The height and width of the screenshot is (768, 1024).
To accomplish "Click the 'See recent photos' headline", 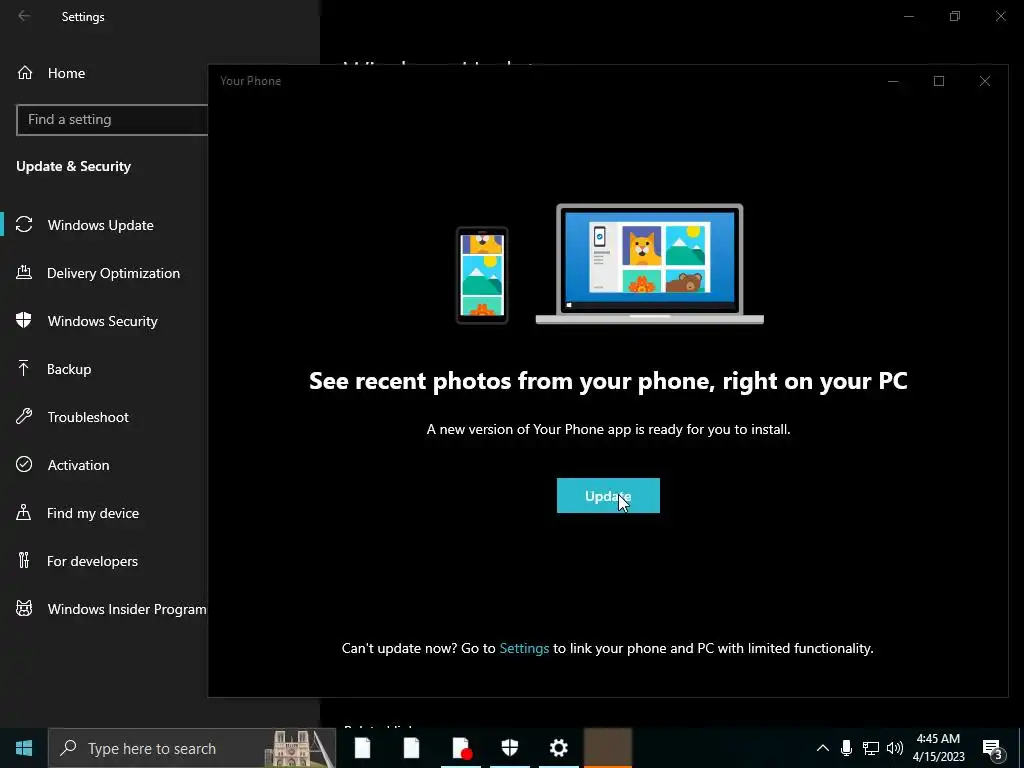I will (608, 381).
